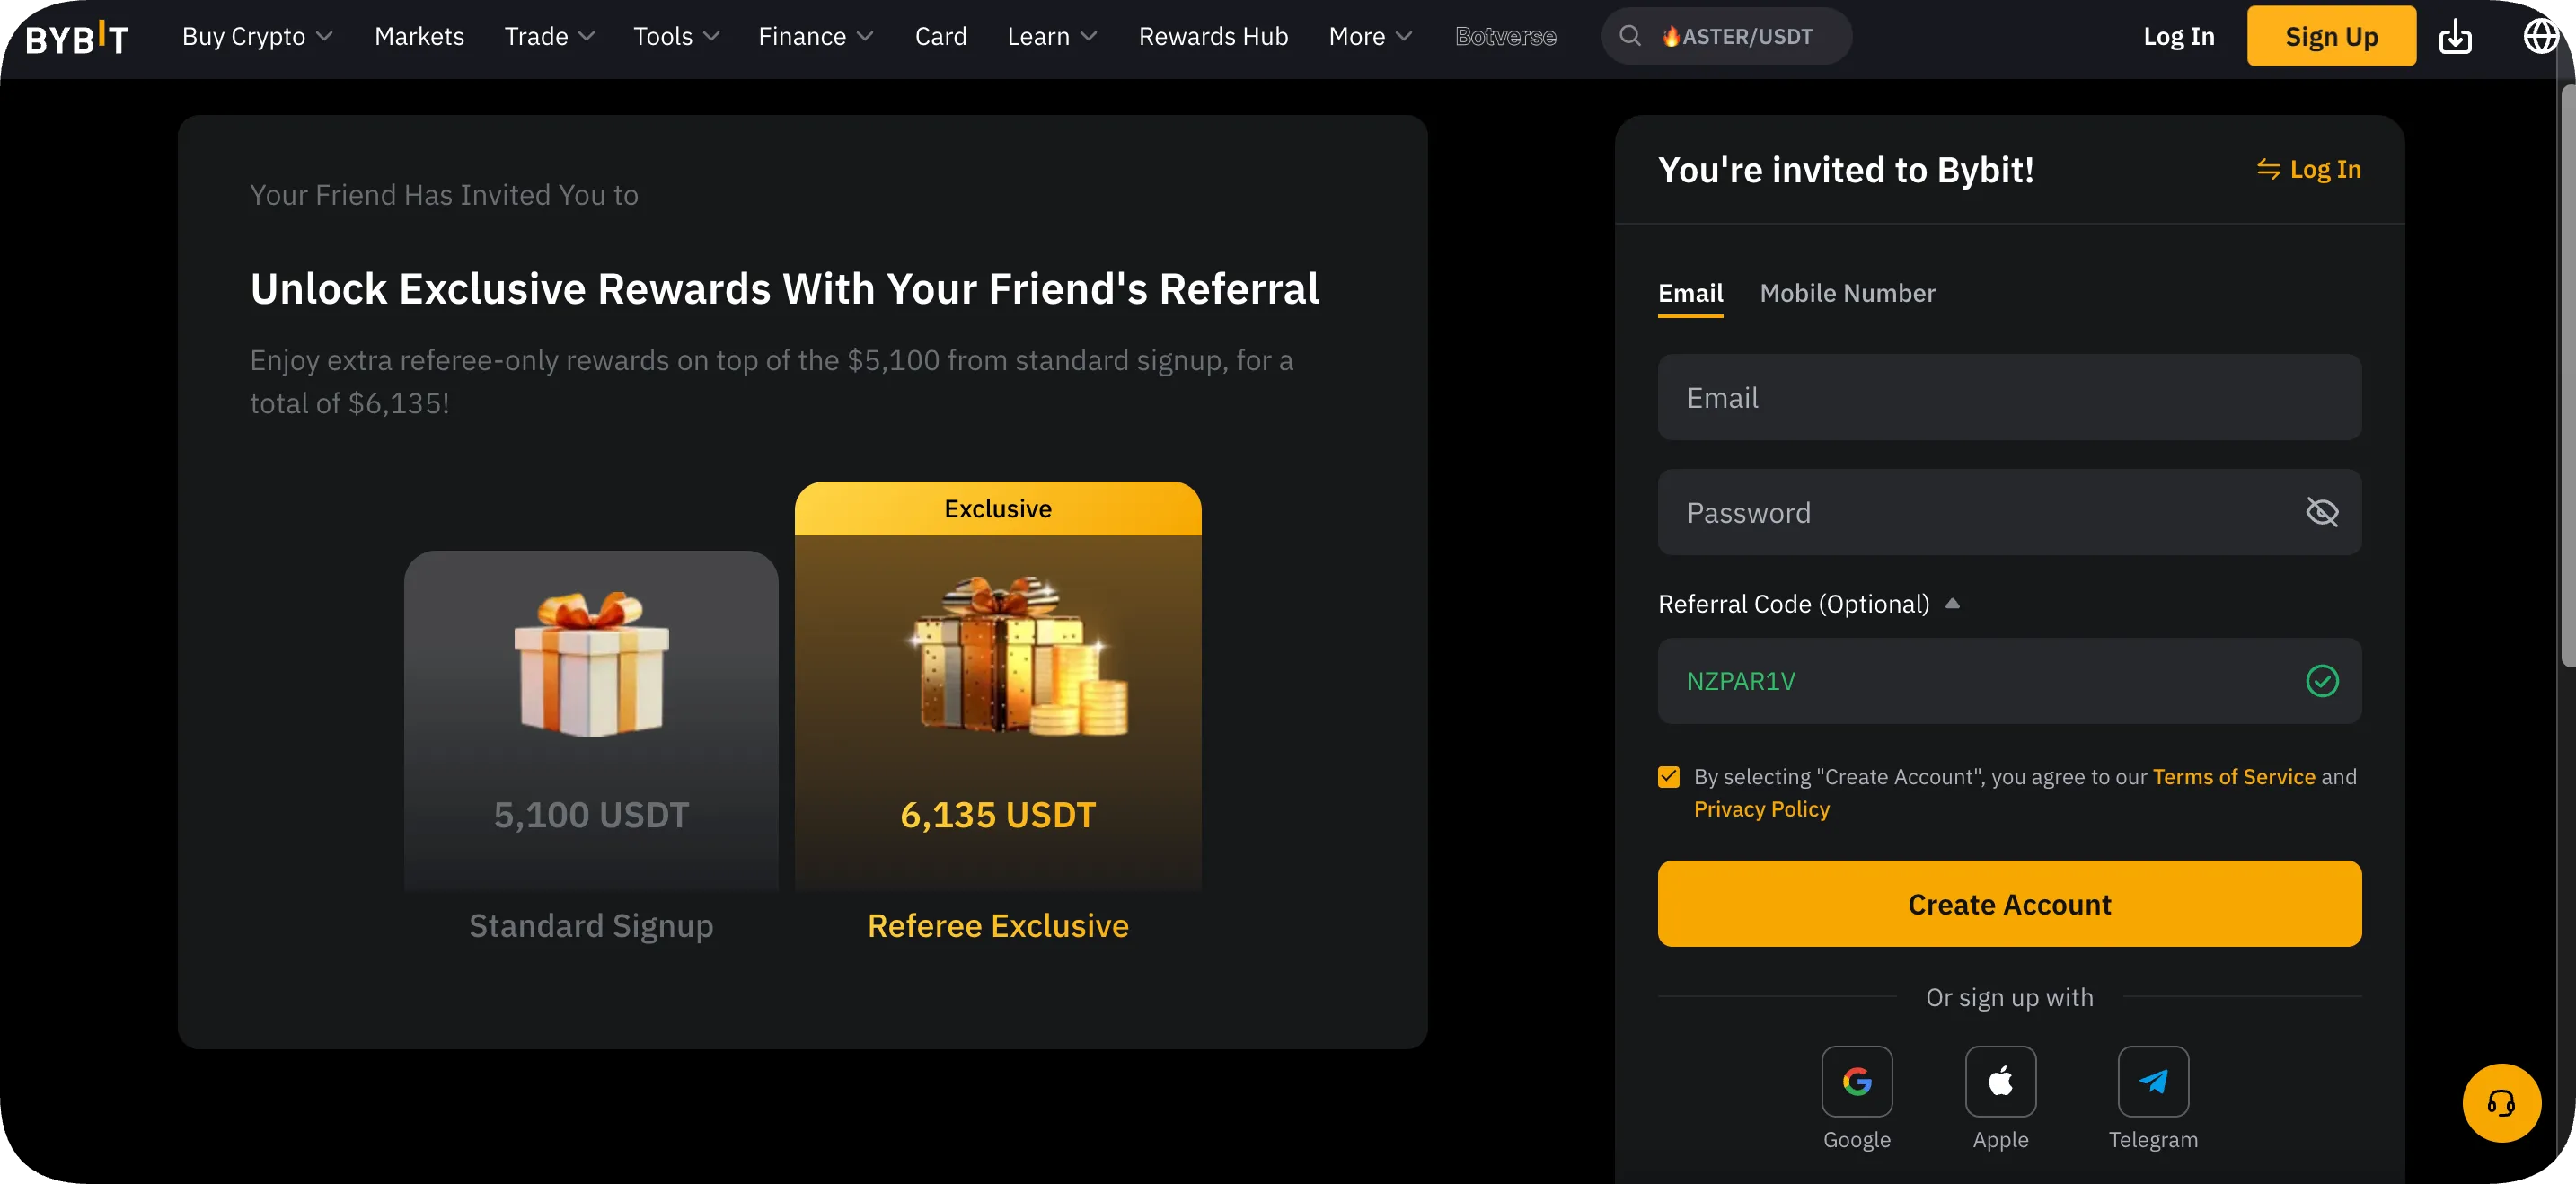The image size is (2576, 1184).
Task: Open the language globe icon
Action: point(2540,37)
